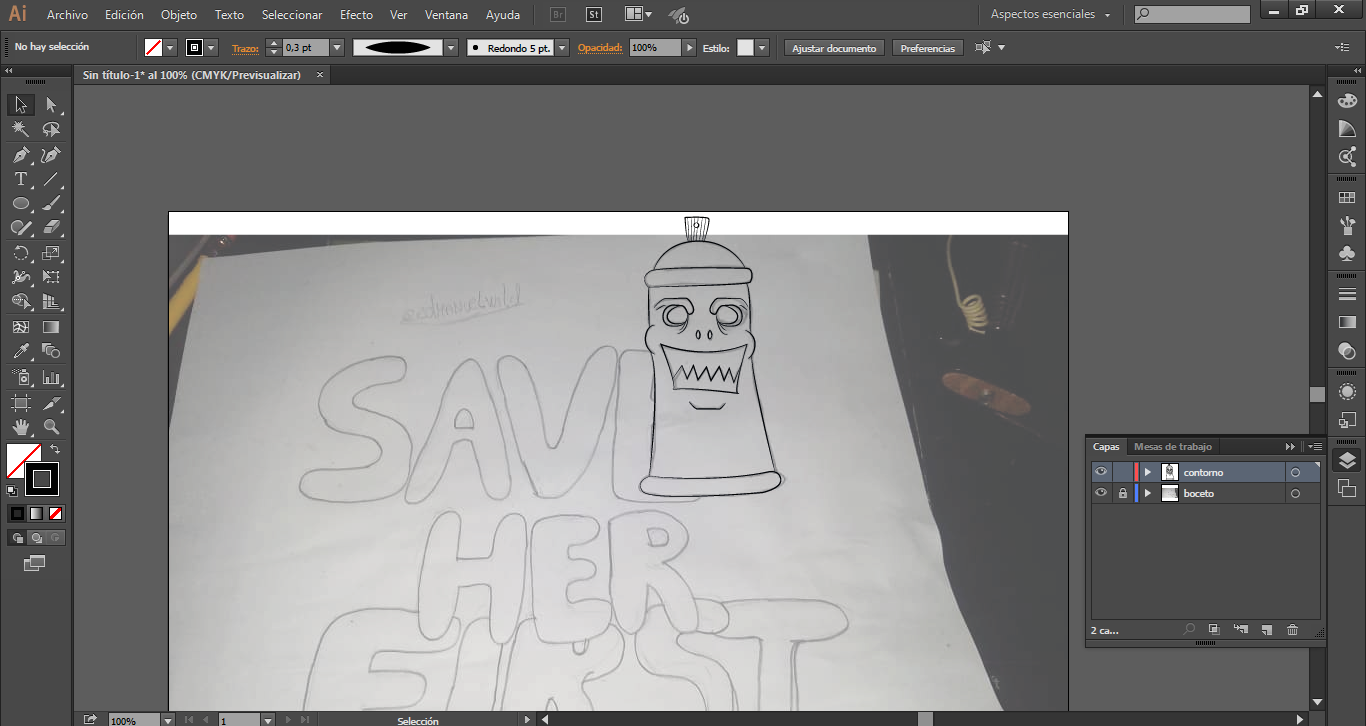Viewport: 1366px width, 726px height.
Task: Open the Opacidad transparency panel link
Action: pyautogui.click(x=600, y=48)
